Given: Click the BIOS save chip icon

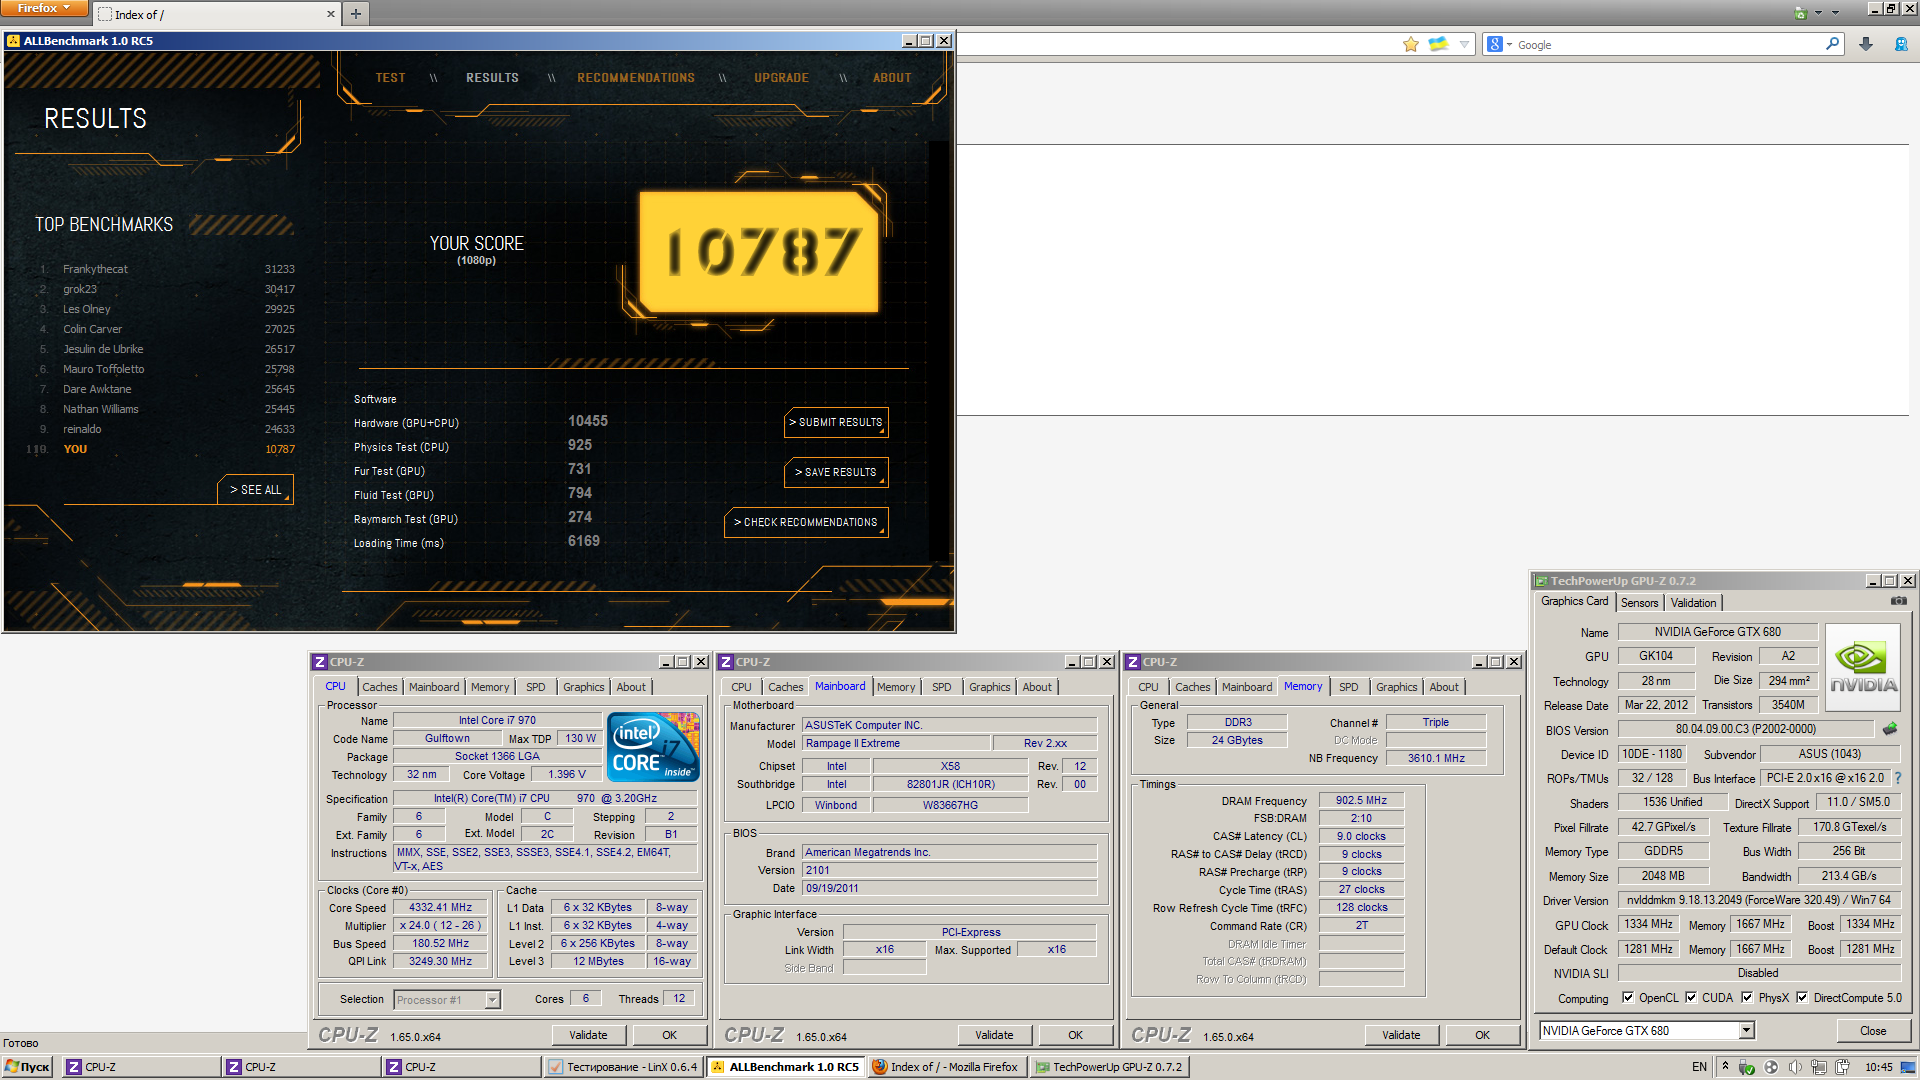Looking at the screenshot, I should pos(1890,729).
